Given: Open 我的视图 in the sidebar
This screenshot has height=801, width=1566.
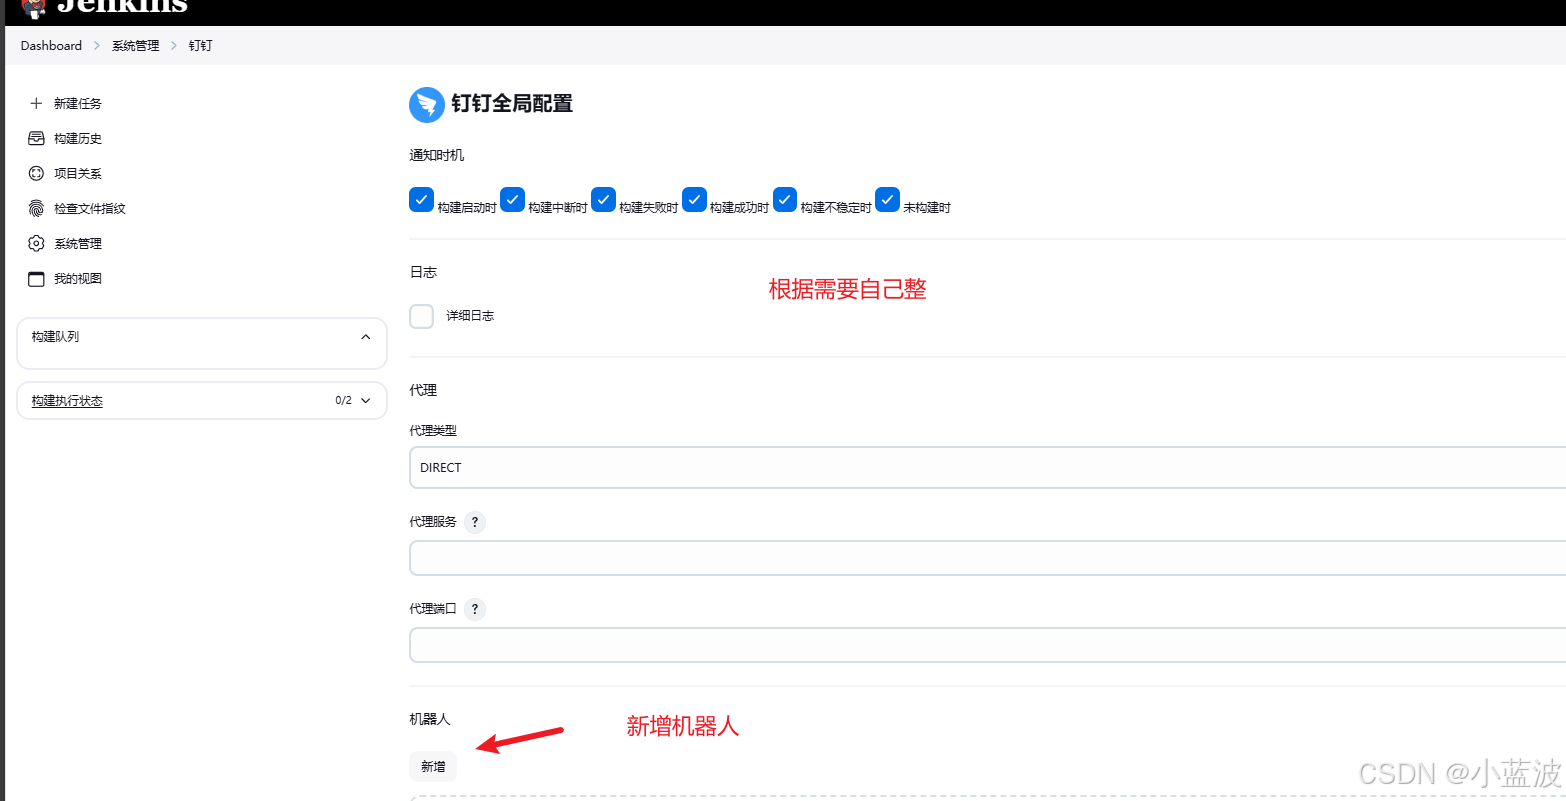Looking at the screenshot, I should (77, 278).
